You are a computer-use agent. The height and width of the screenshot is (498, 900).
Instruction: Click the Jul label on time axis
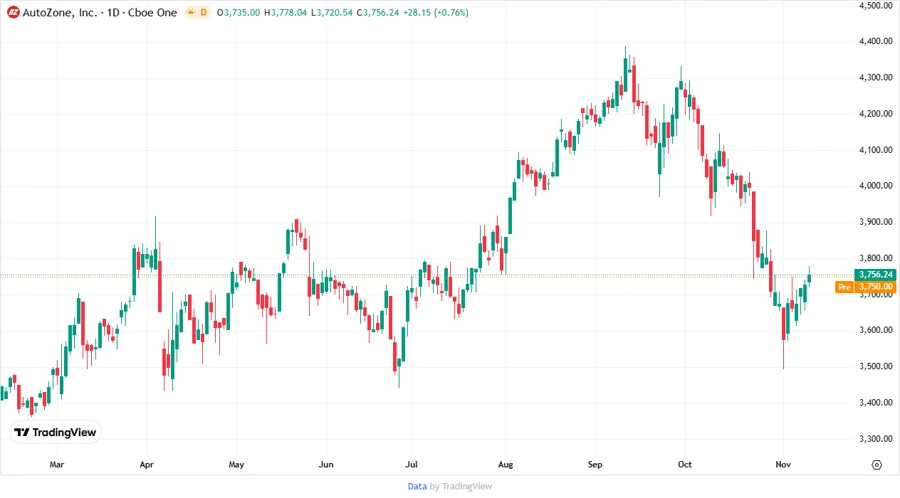pyautogui.click(x=411, y=464)
